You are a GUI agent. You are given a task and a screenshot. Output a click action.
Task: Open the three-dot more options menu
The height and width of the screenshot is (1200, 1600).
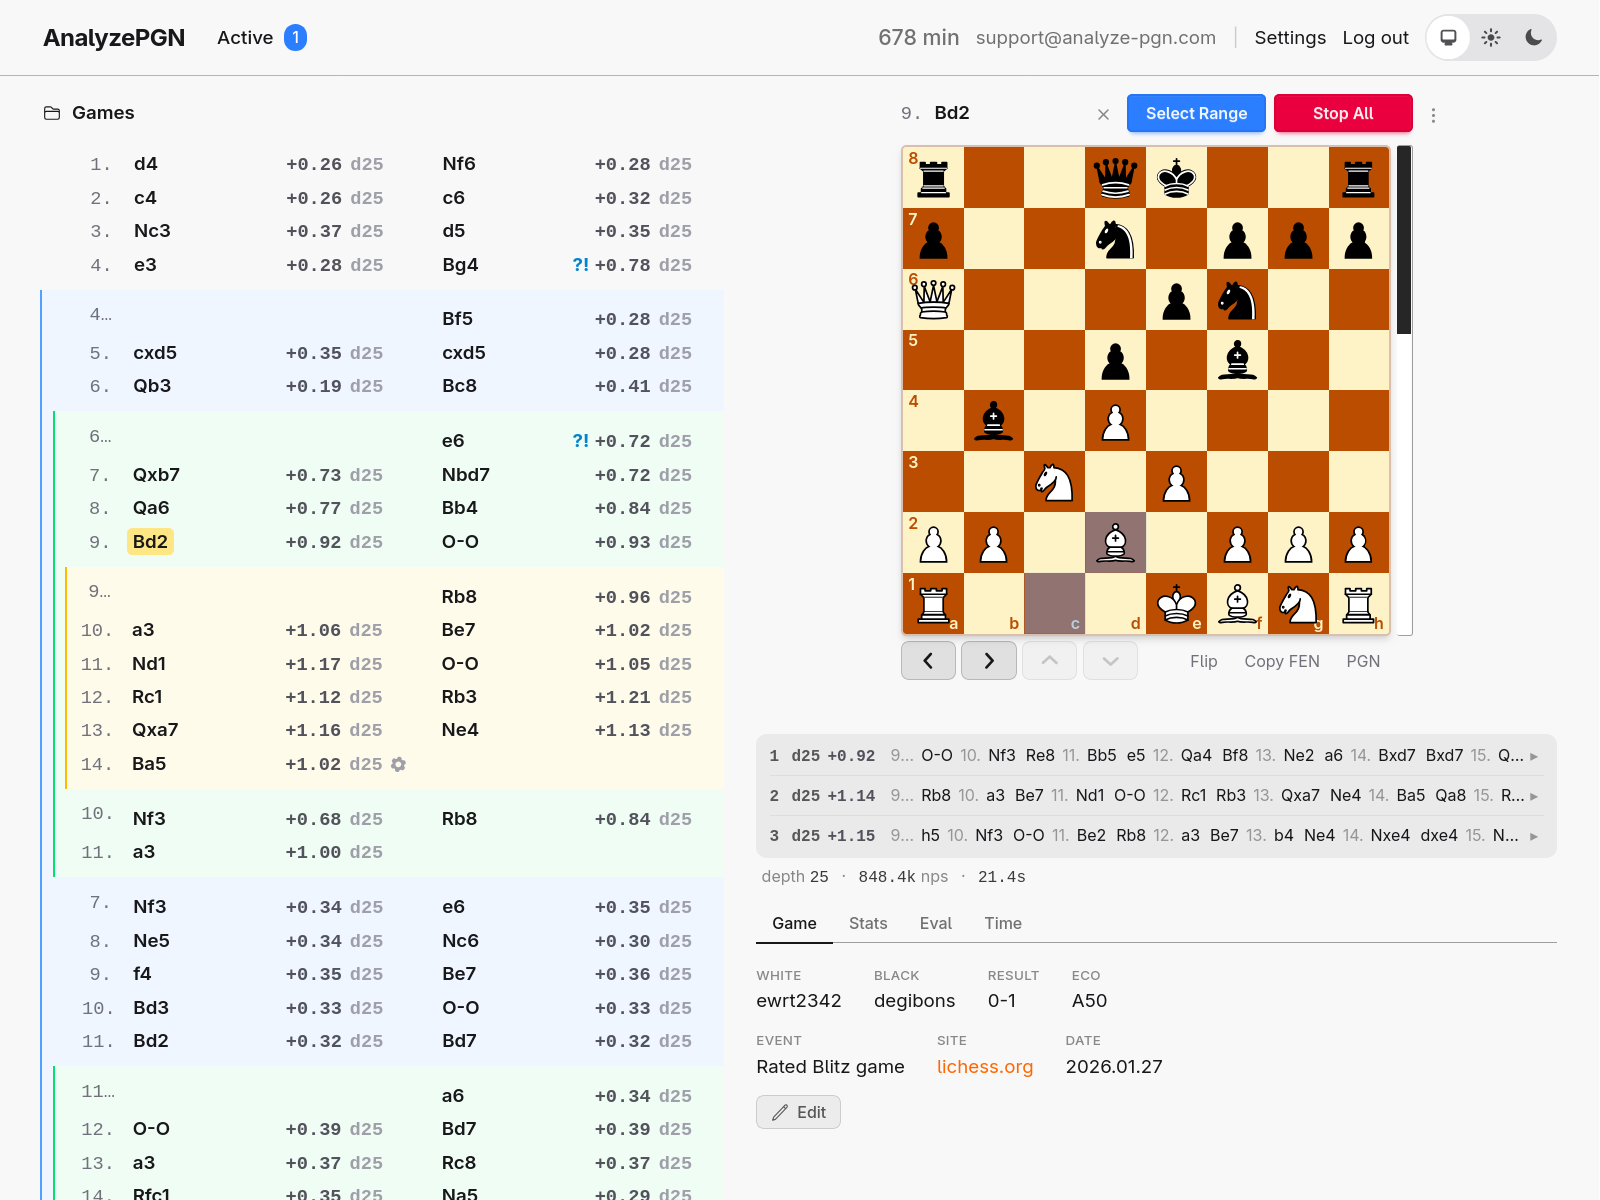(x=1433, y=115)
